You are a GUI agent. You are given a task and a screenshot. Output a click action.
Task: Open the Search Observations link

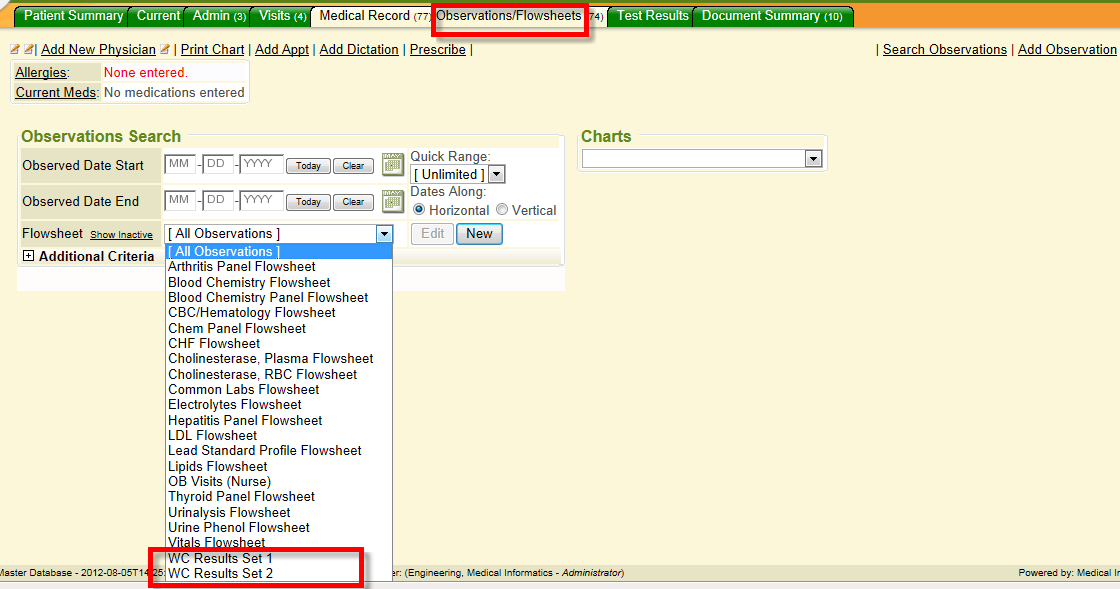[x=944, y=50]
